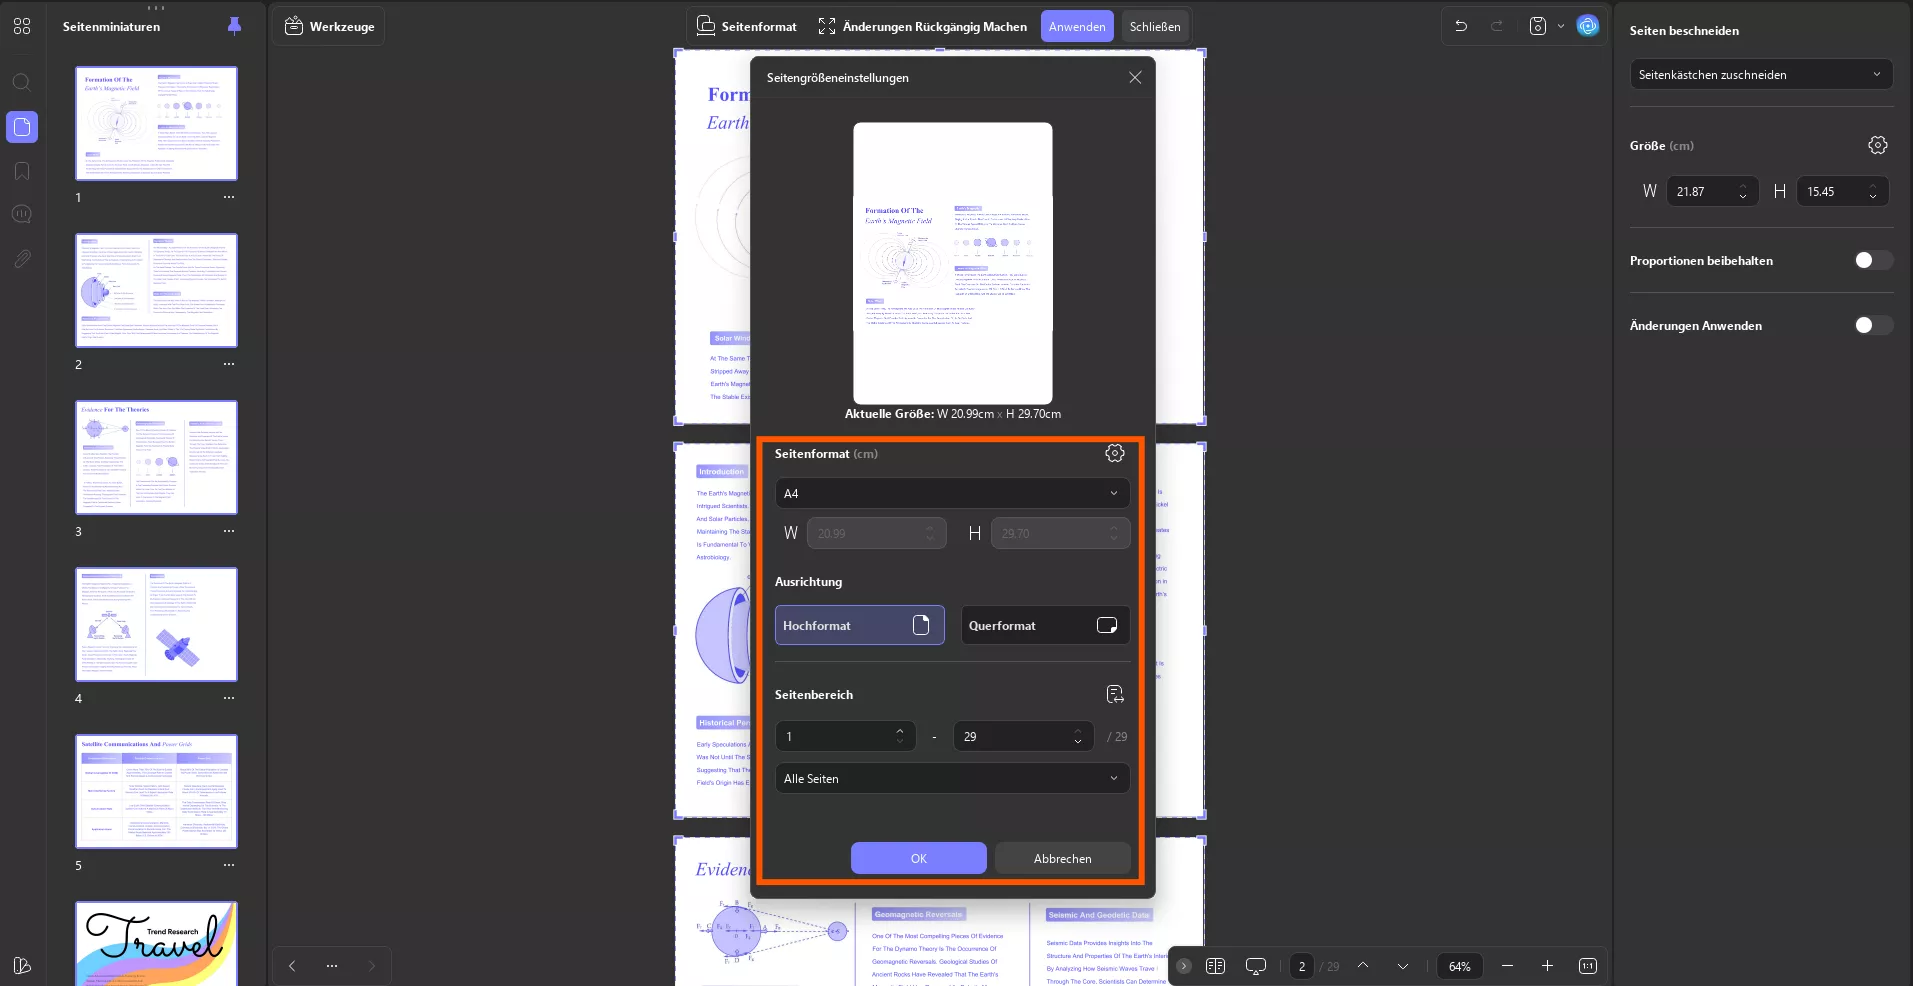Image resolution: width=1913 pixels, height=986 pixels.
Task: Open the 64% zoom level dropdown
Action: tap(1460, 966)
